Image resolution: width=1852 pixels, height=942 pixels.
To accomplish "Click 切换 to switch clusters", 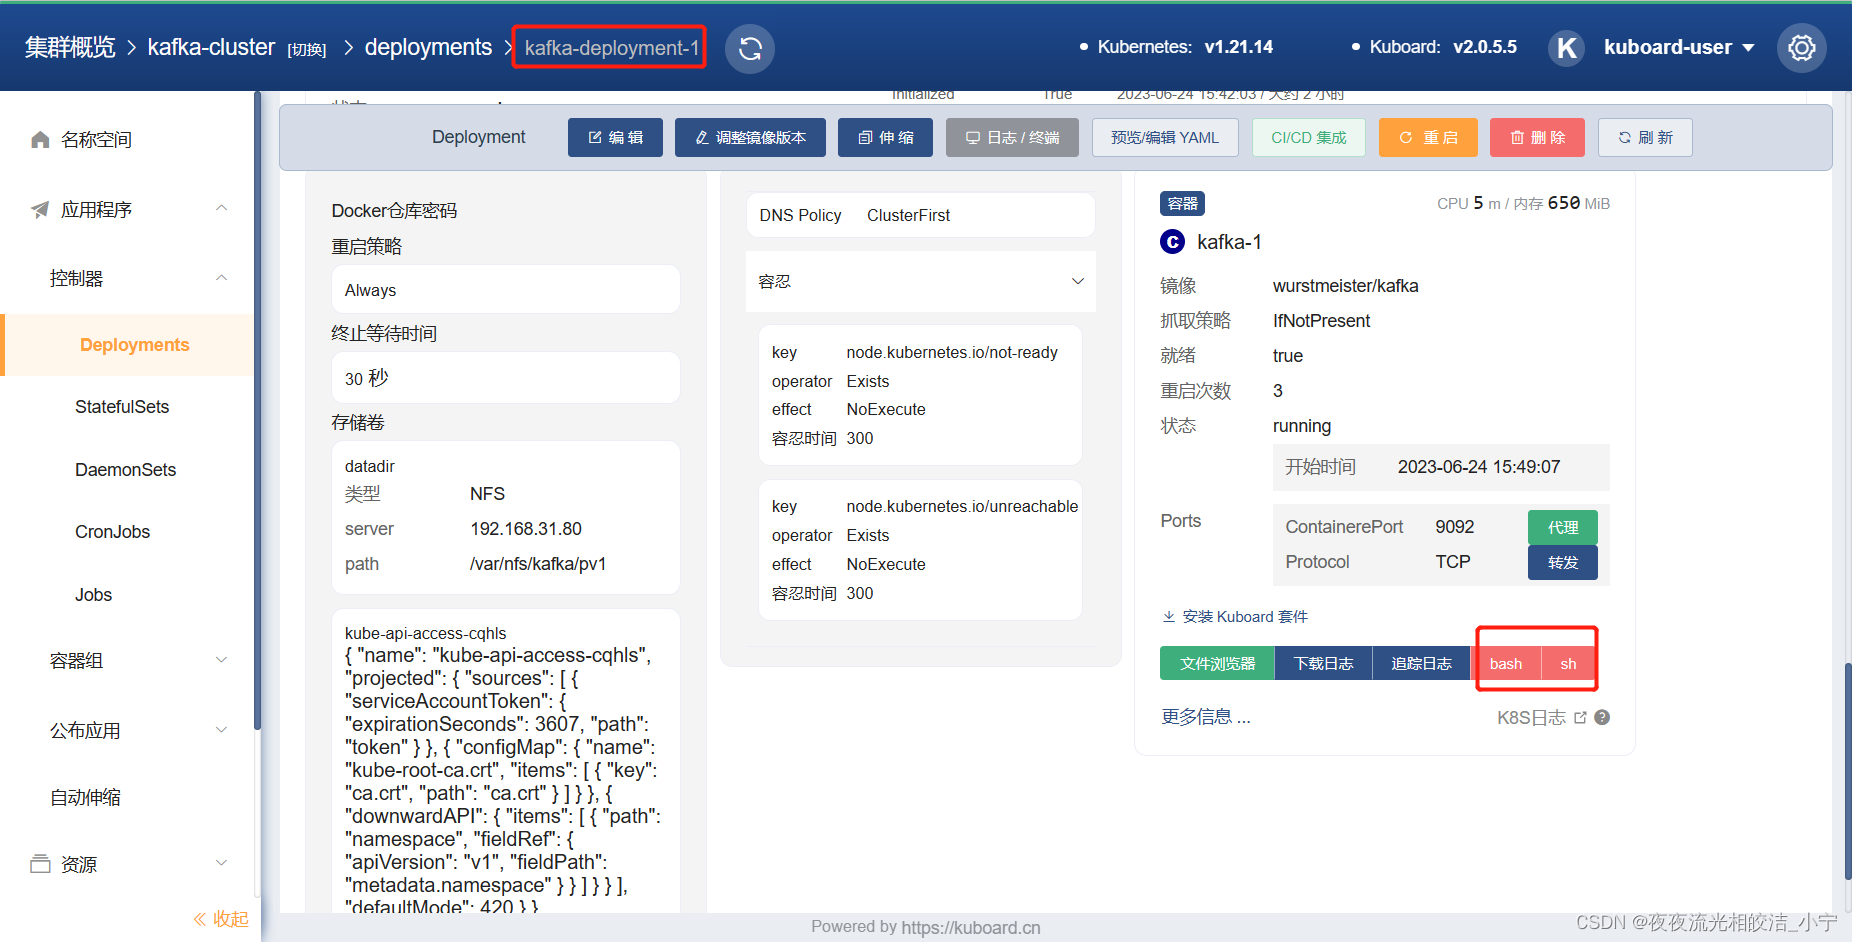I will [306, 49].
